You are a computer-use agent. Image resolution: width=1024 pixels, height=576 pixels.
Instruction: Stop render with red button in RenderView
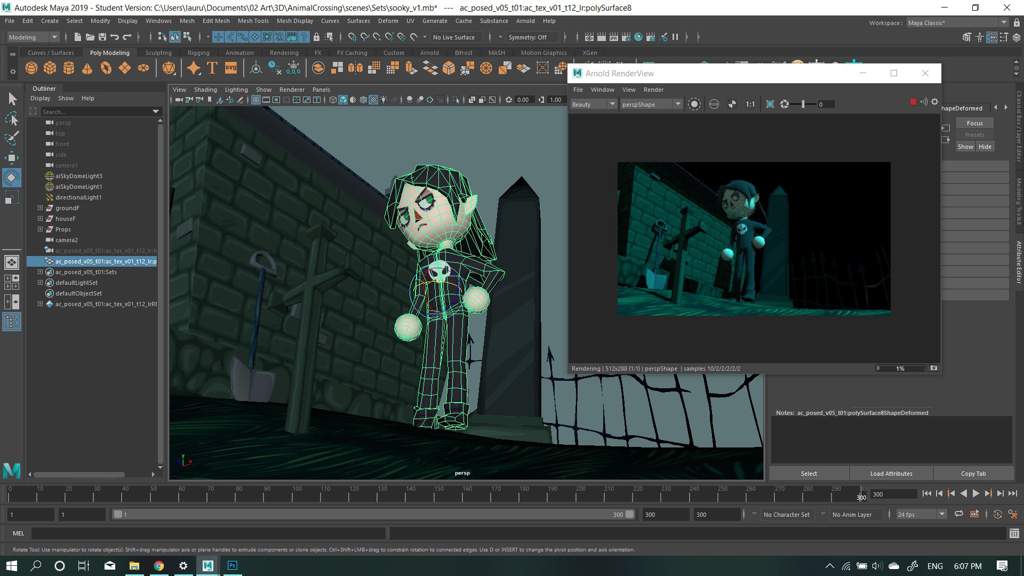click(913, 102)
